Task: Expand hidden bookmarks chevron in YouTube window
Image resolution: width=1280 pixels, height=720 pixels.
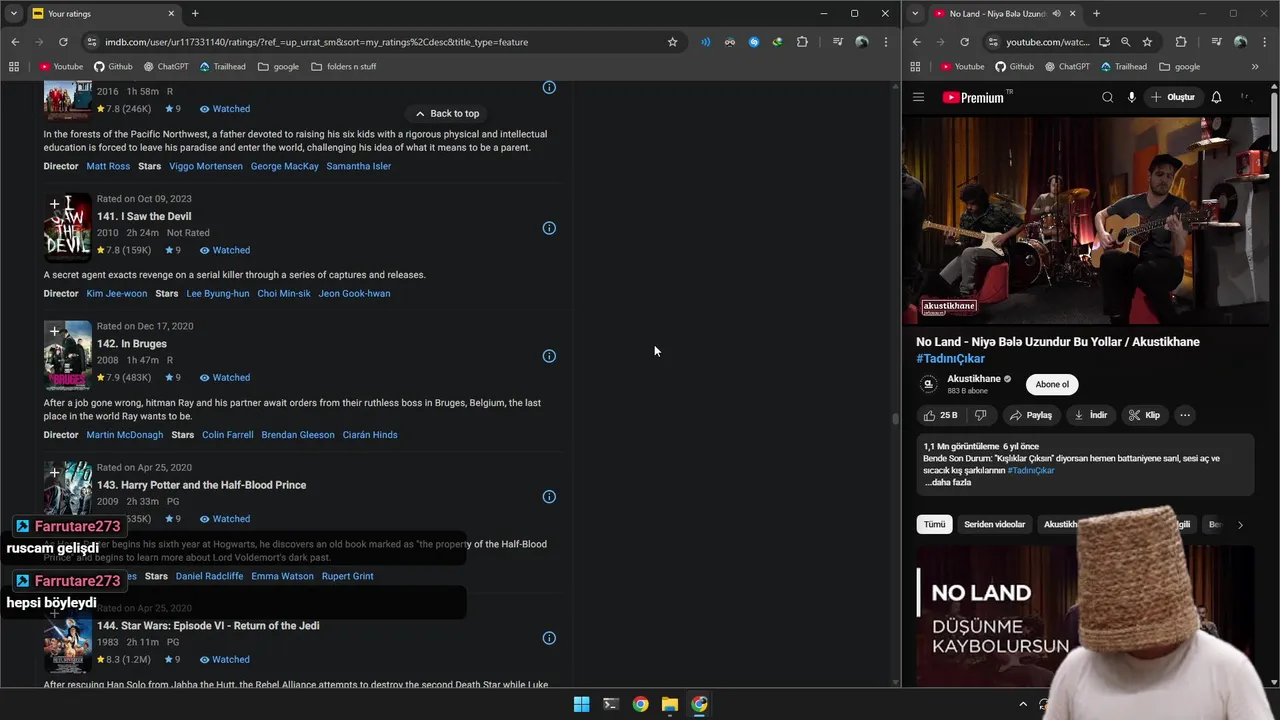Action: point(1255,67)
